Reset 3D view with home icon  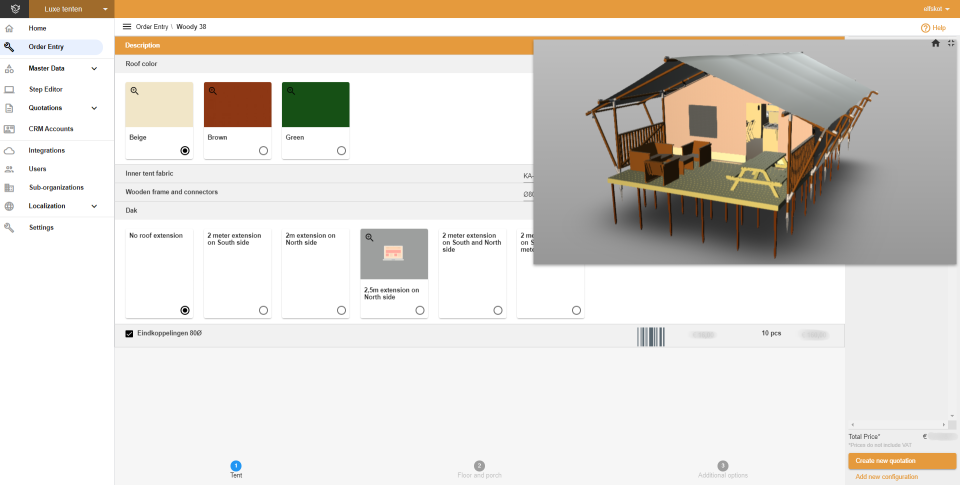[936, 43]
